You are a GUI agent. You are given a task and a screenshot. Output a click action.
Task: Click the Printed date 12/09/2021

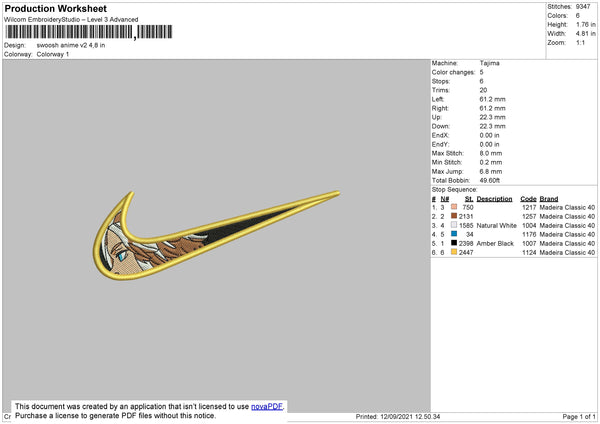[x=396, y=416]
